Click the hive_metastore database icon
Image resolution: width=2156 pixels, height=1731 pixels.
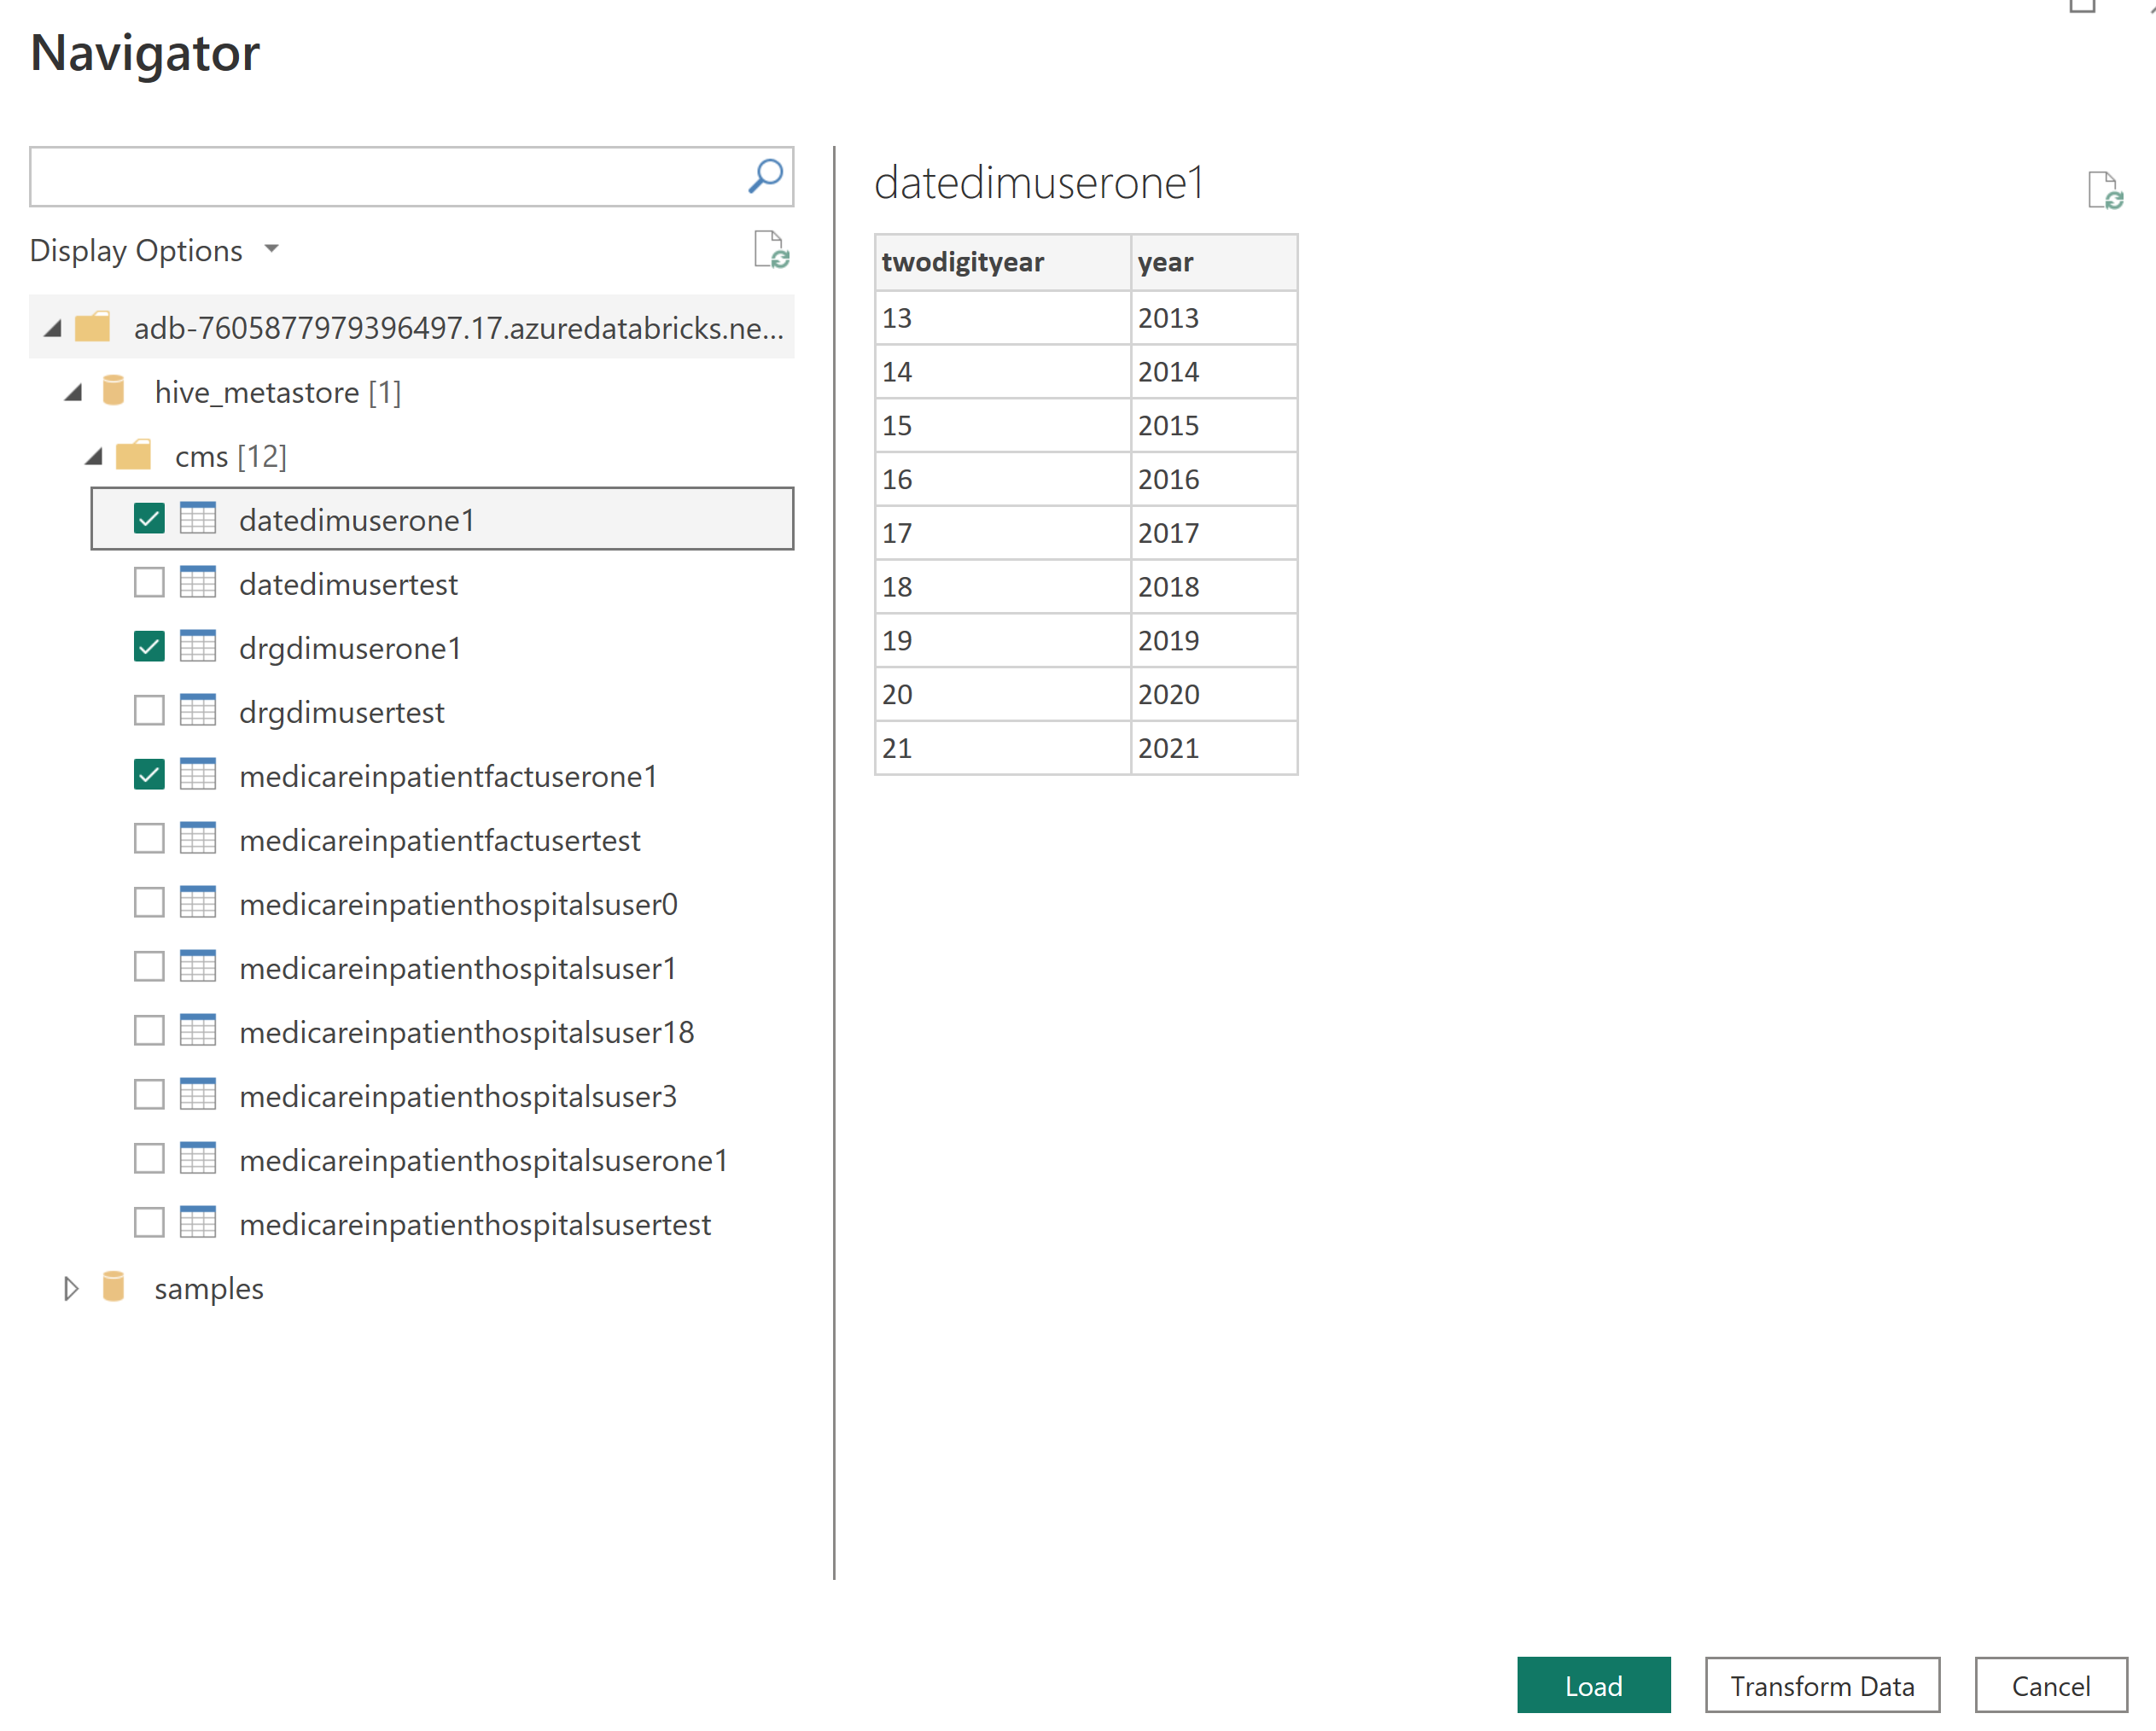[x=114, y=392]
